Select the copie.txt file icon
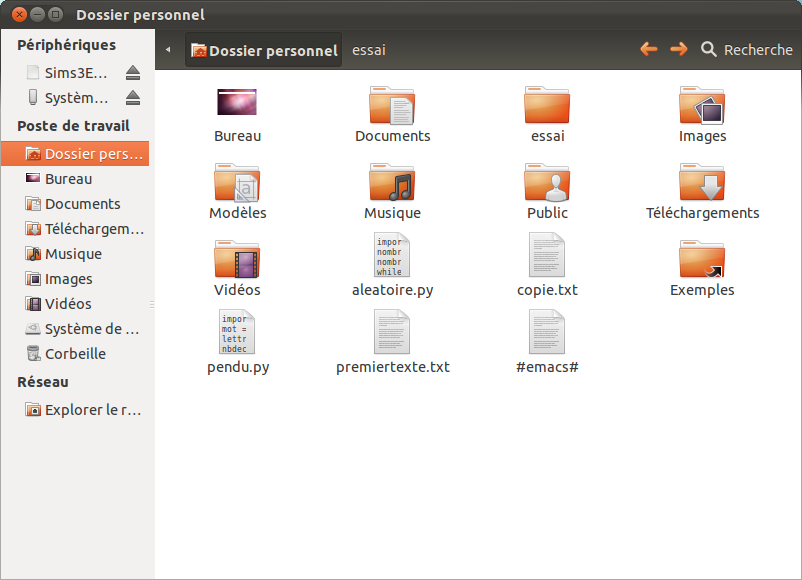 547,255
